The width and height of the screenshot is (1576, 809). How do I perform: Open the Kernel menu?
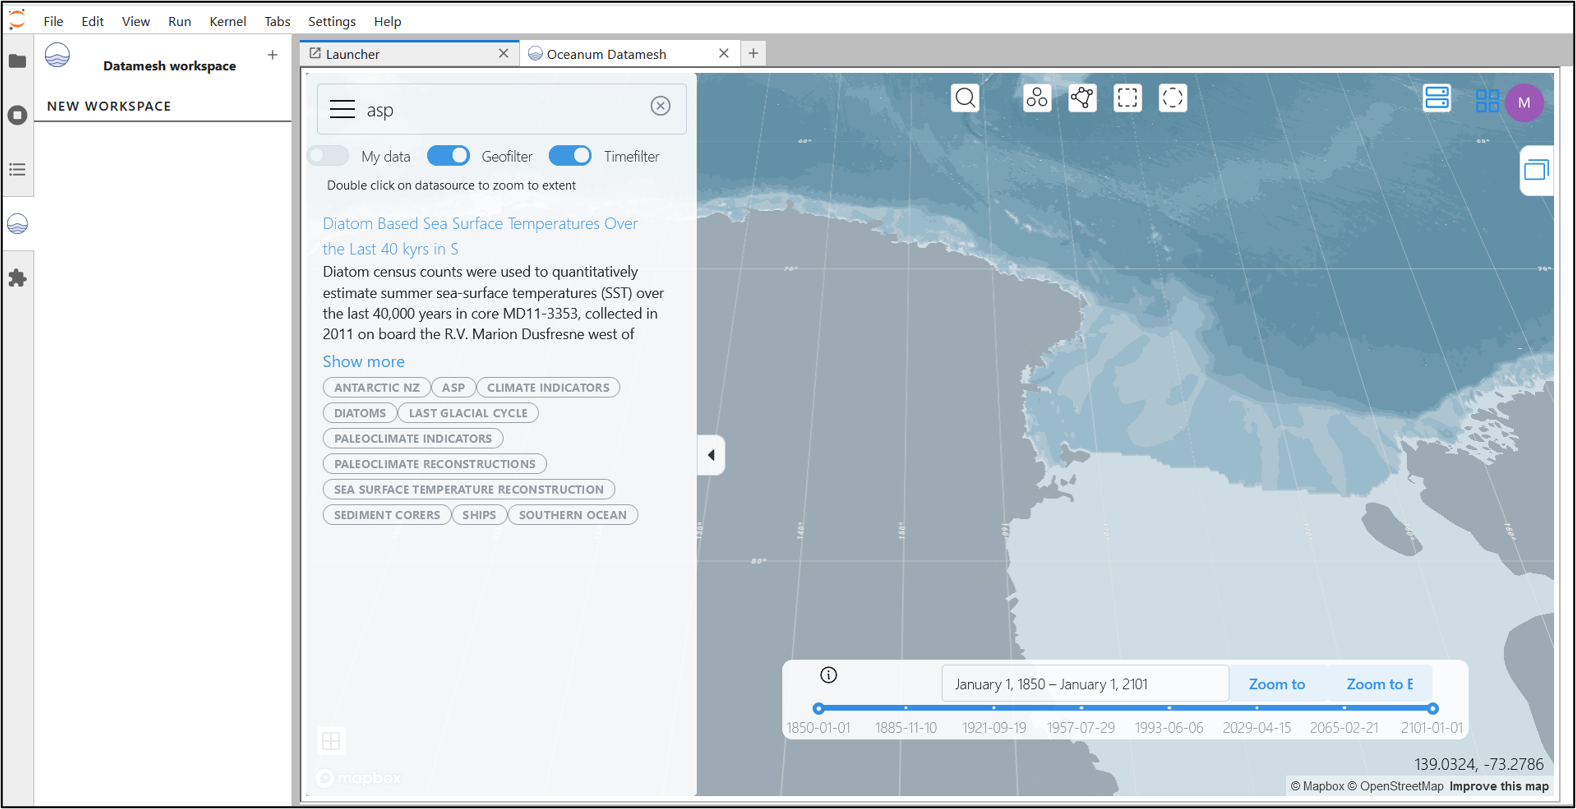[x=228, y=21]
